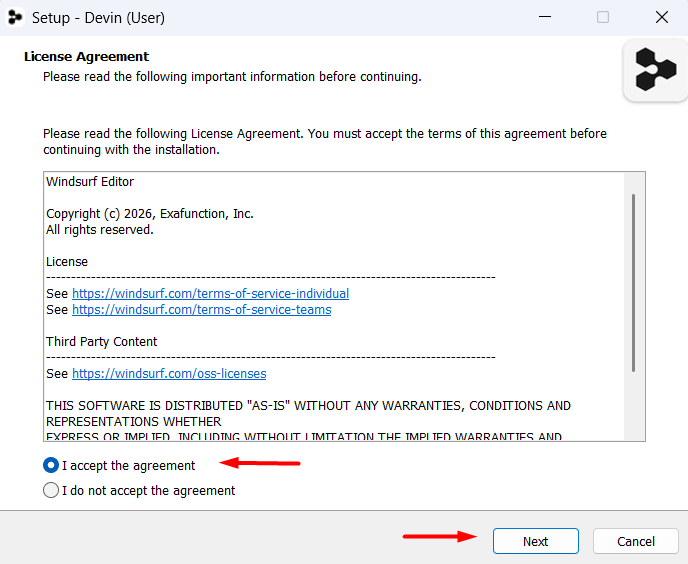Click the Copyright Exafunction, Inc. line
This screenshot has height=564, width=688.
tap(150, 214)
